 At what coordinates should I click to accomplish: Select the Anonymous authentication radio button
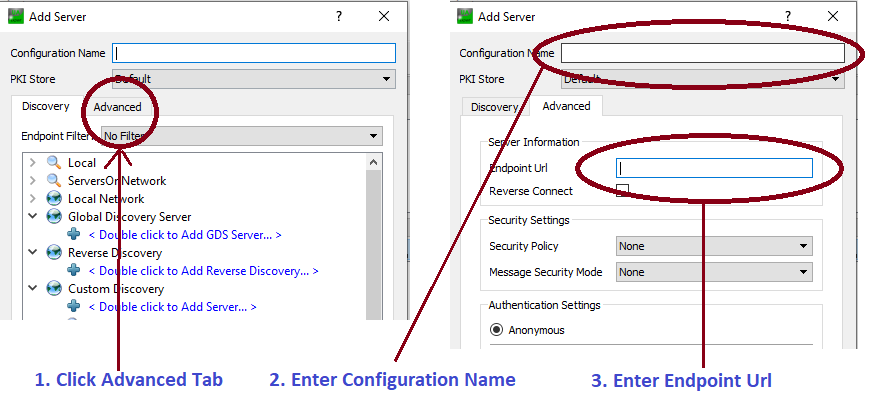click(x=496, y=330)
